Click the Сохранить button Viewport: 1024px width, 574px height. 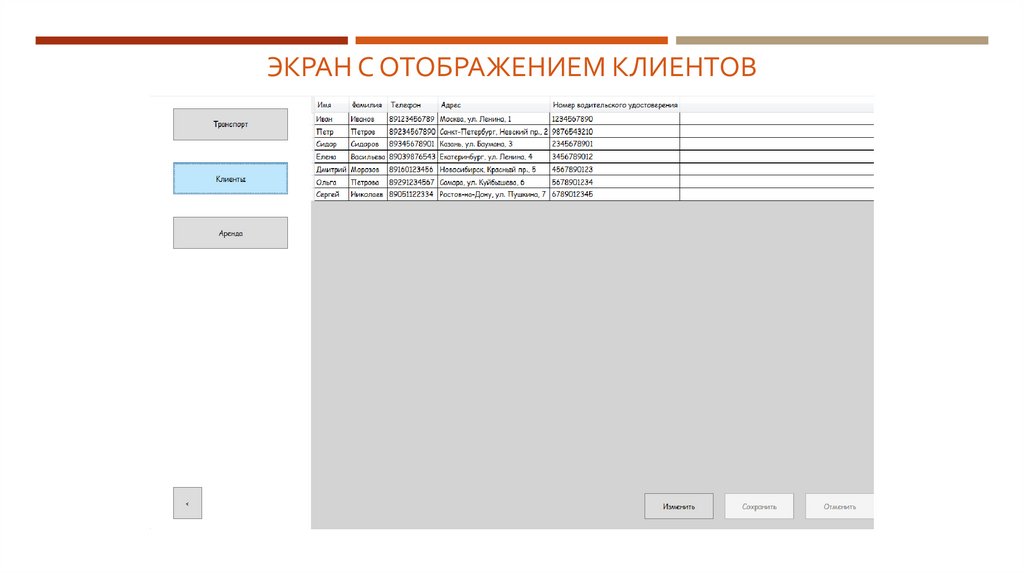pyautogui.click(x=759, y=506)
